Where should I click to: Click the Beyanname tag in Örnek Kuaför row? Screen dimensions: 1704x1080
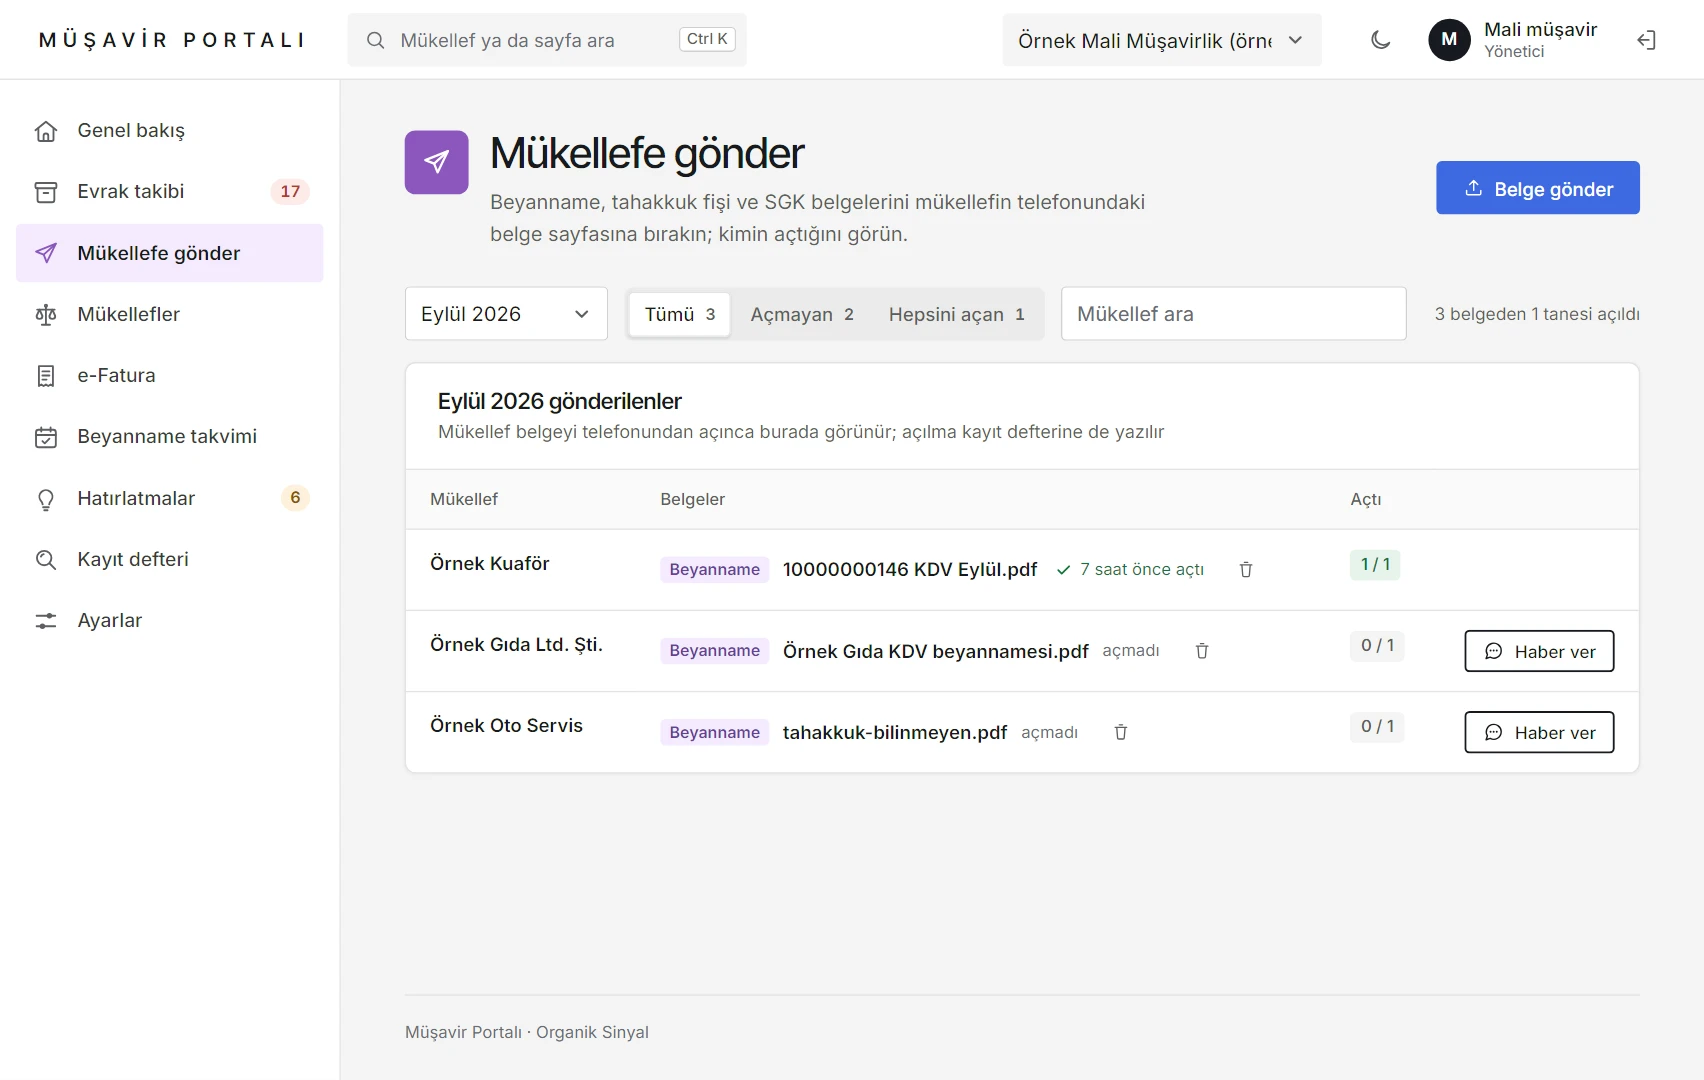click(x=714, y=570)
